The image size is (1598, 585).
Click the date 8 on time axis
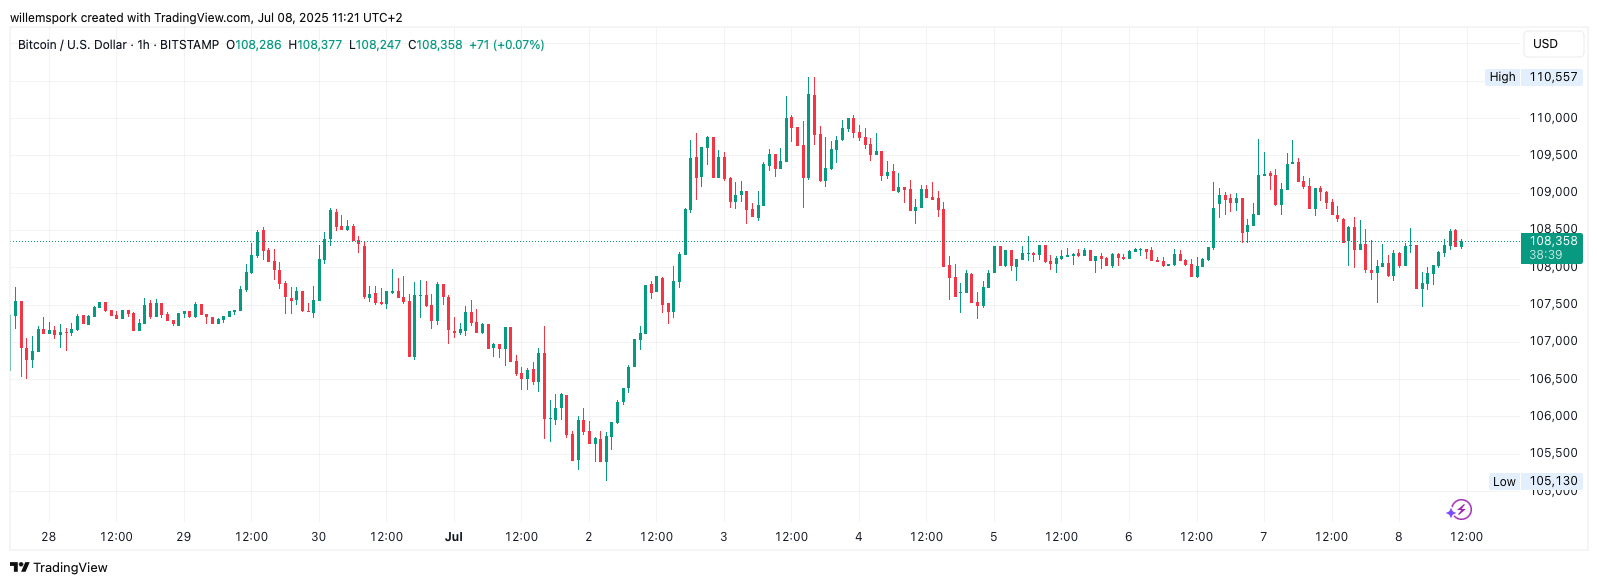point(1398,537)
